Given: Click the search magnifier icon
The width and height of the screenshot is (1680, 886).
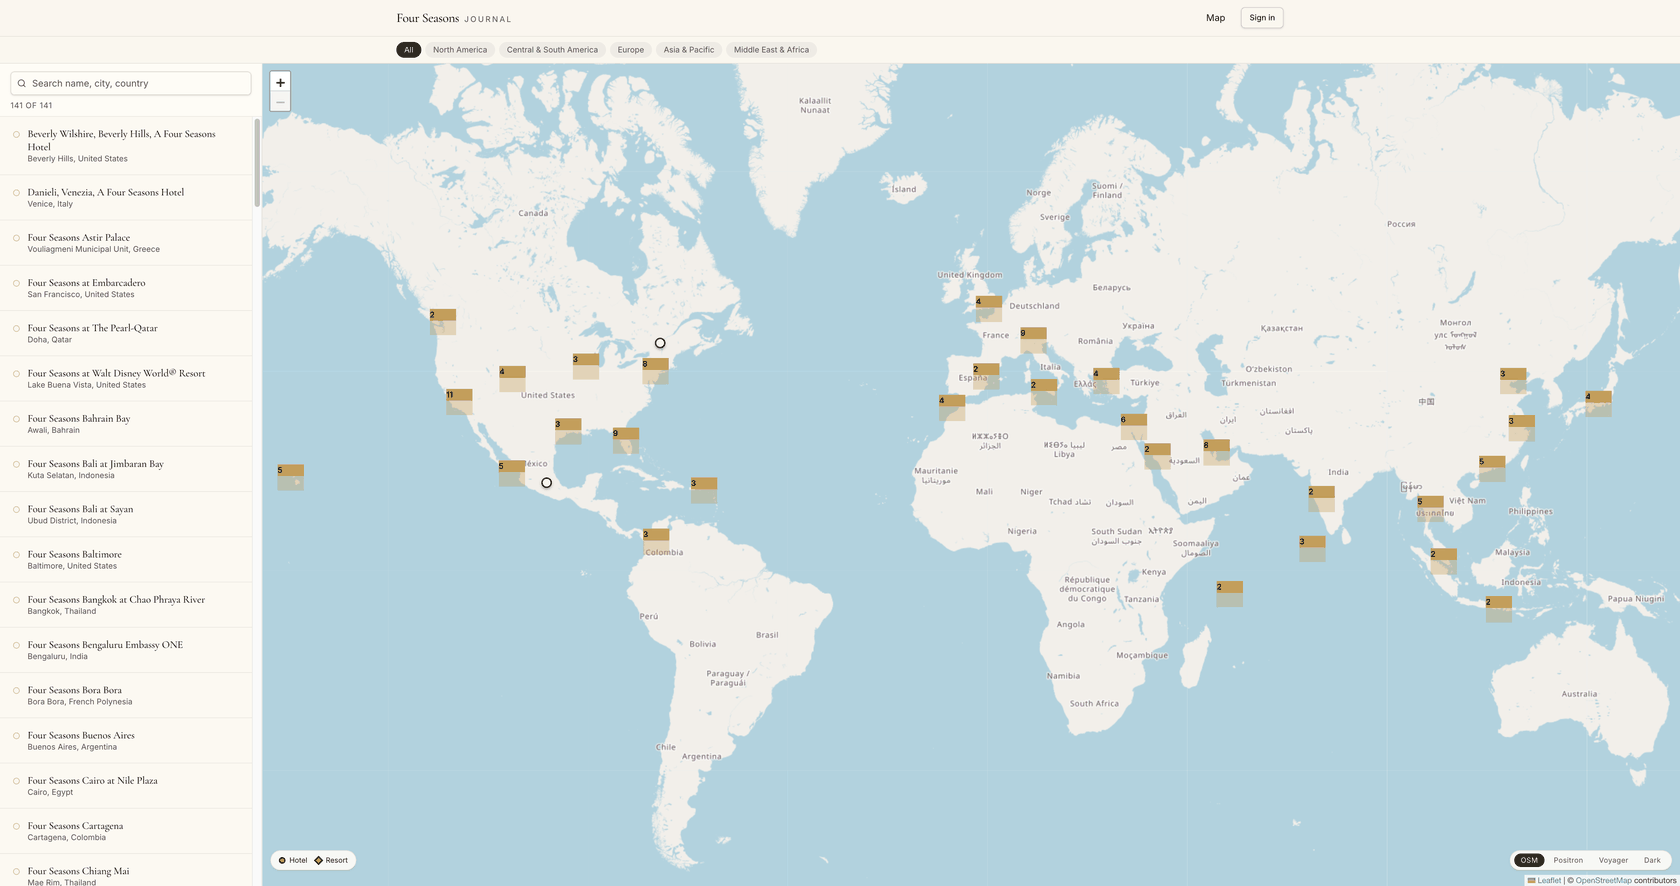Looking at the screenshot, I should click(21, 83).
